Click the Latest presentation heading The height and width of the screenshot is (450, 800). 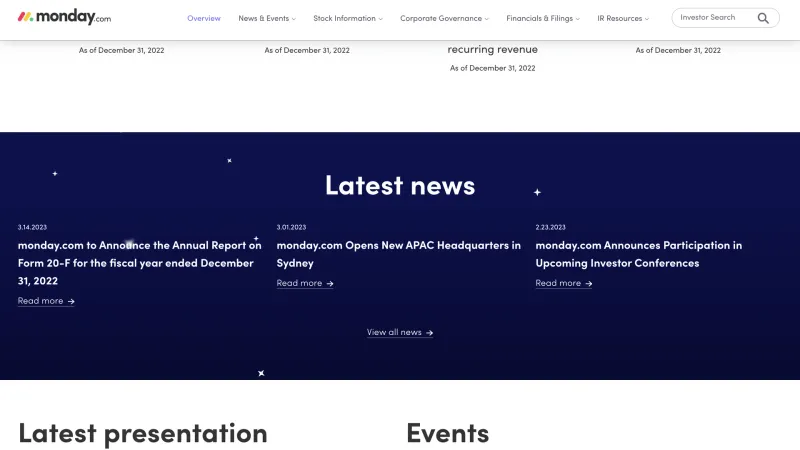click(x=143, y=434)
